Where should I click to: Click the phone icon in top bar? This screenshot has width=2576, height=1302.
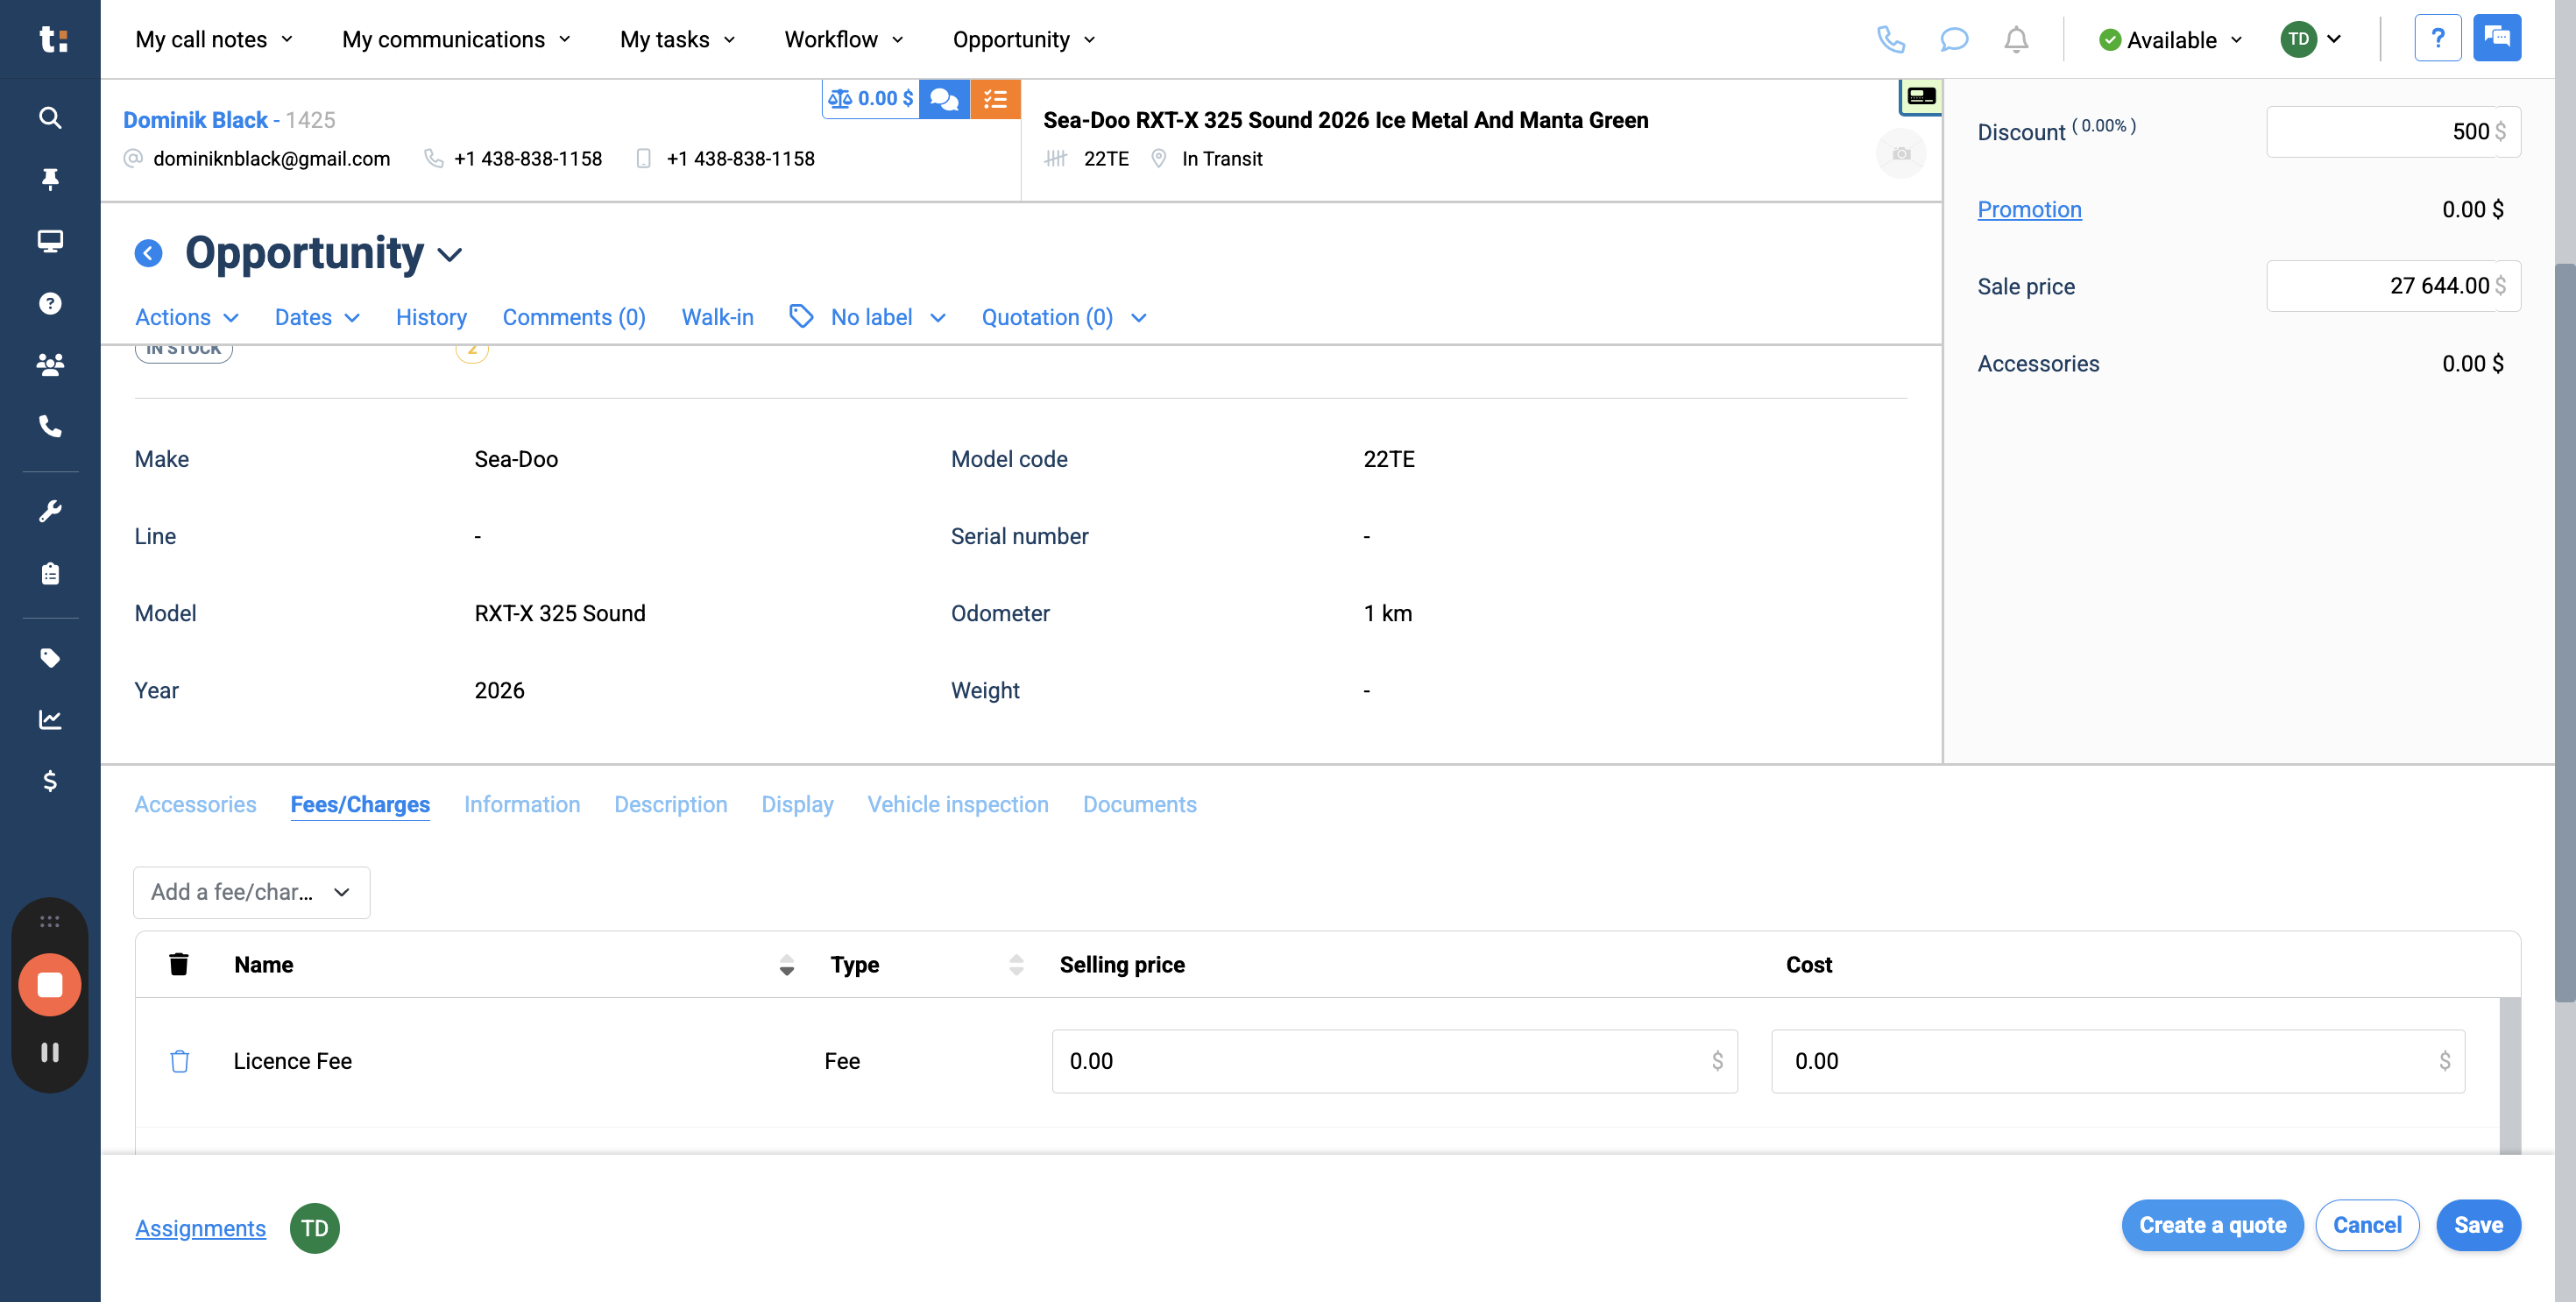pyautogui.click(x=1892, y=40)
